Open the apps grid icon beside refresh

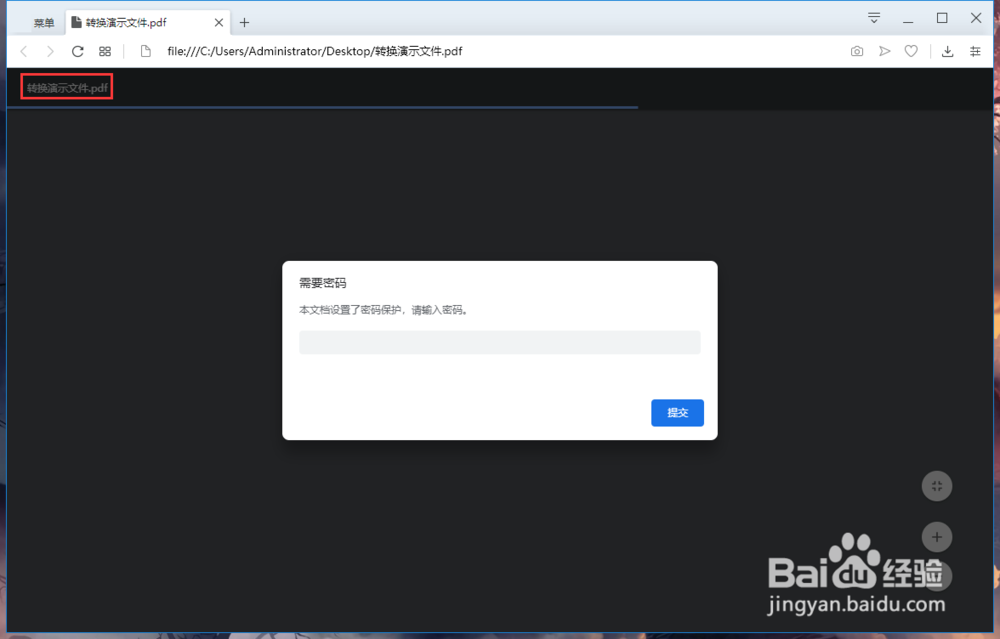pos(105,50)
